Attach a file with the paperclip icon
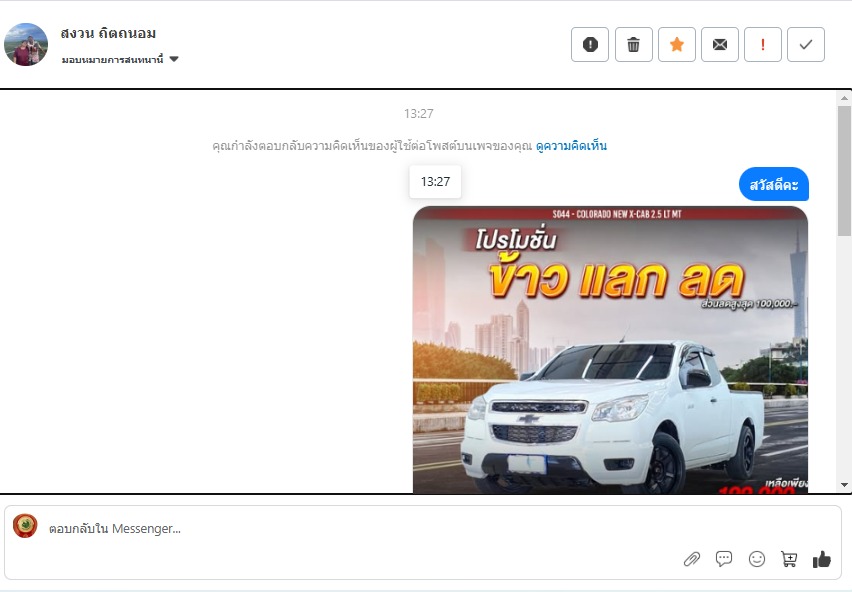This screenshot has width=852, height=592. [692, 559]
